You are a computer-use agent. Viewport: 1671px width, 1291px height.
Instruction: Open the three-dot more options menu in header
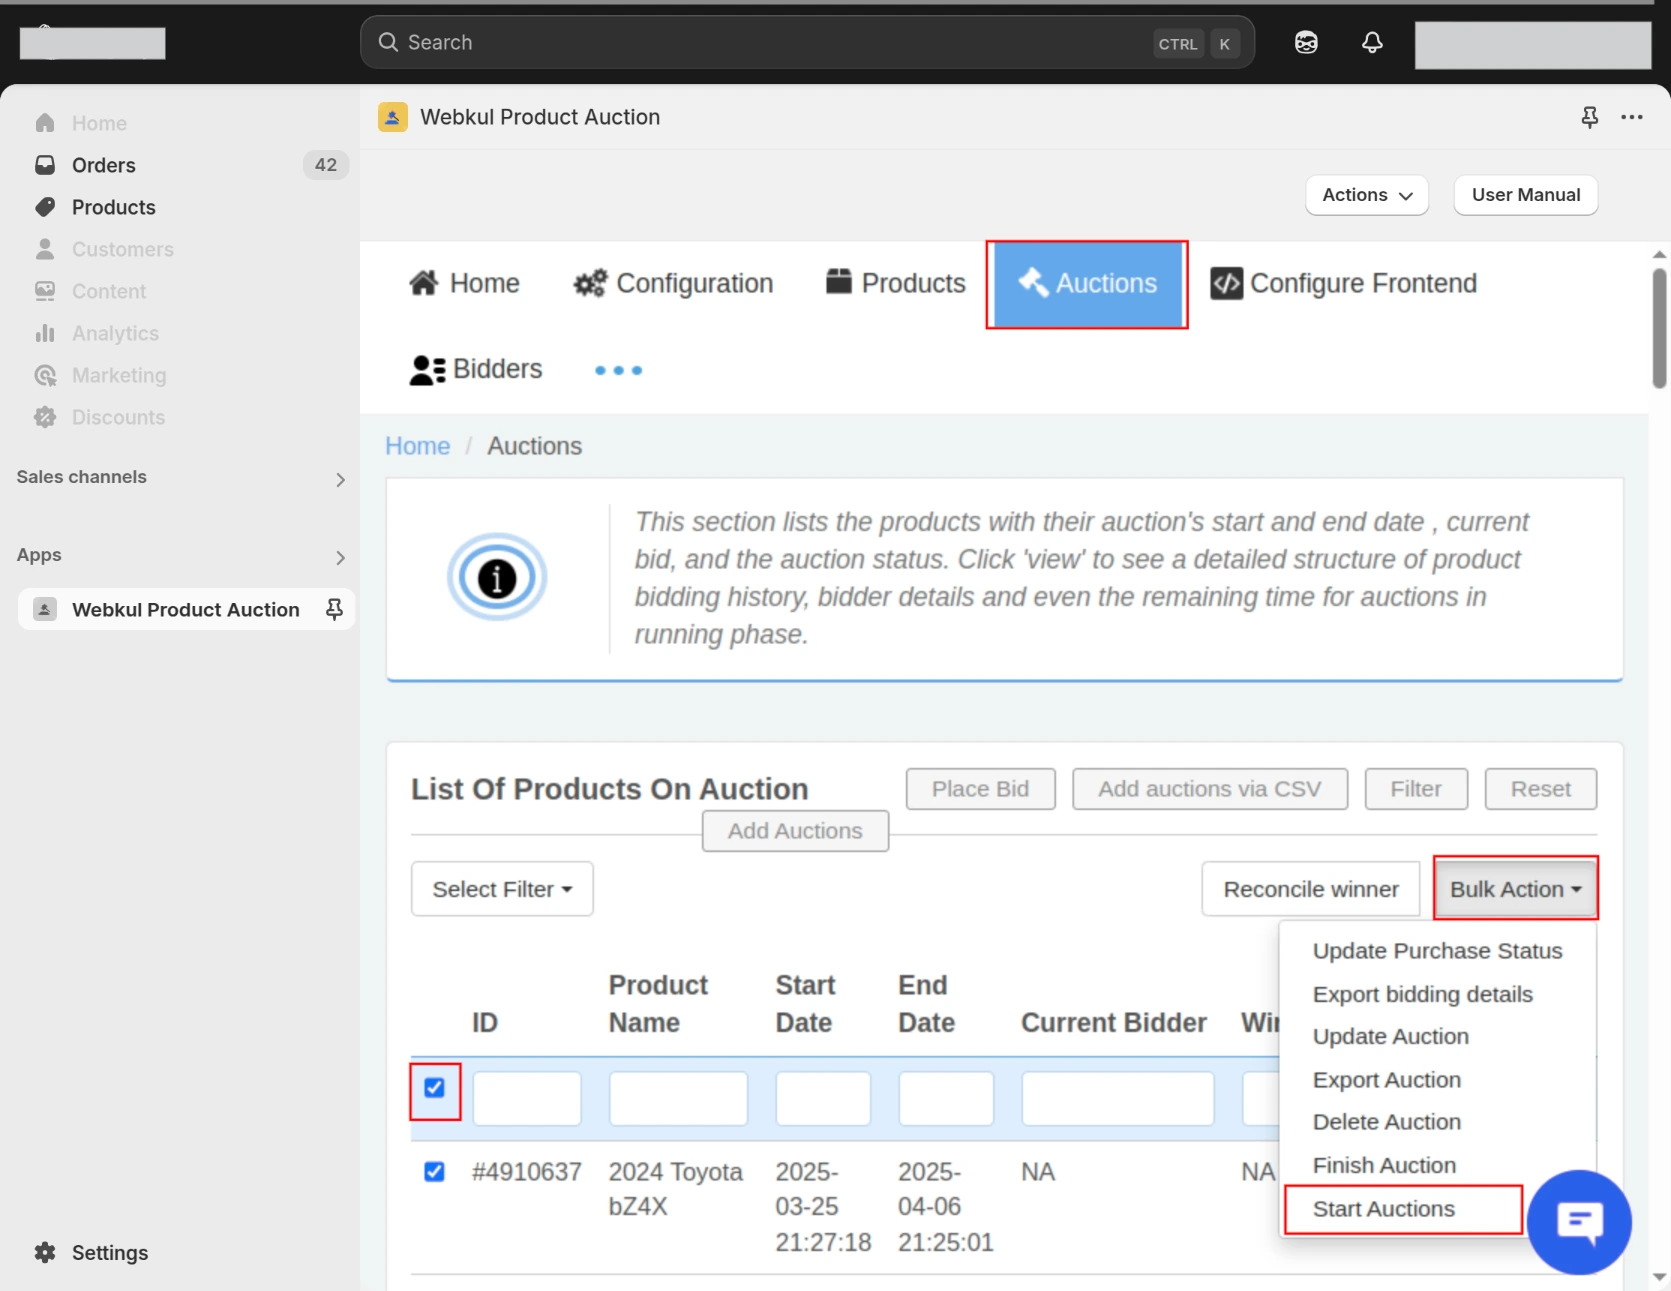[1632, 118]
